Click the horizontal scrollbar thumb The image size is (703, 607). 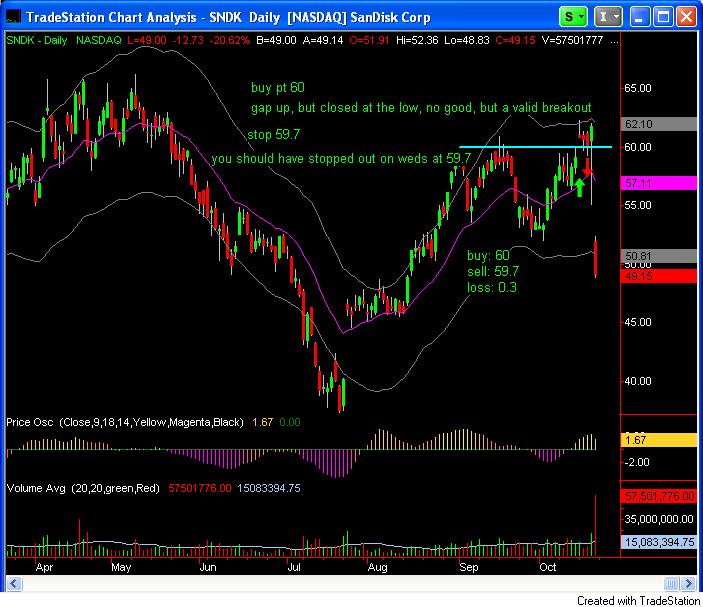point(671,583)
